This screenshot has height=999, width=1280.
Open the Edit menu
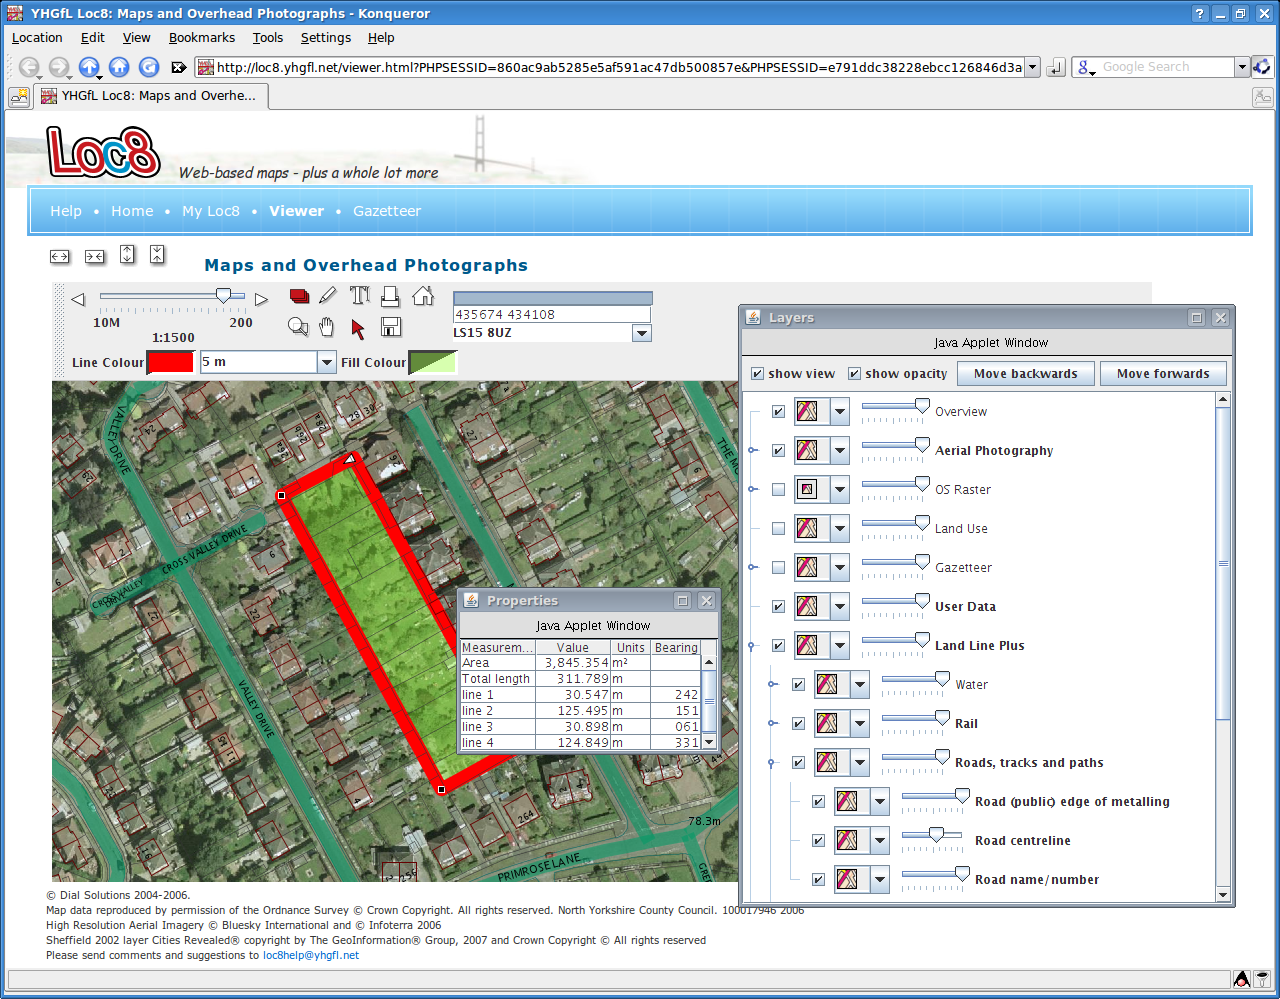coord(93,37)
